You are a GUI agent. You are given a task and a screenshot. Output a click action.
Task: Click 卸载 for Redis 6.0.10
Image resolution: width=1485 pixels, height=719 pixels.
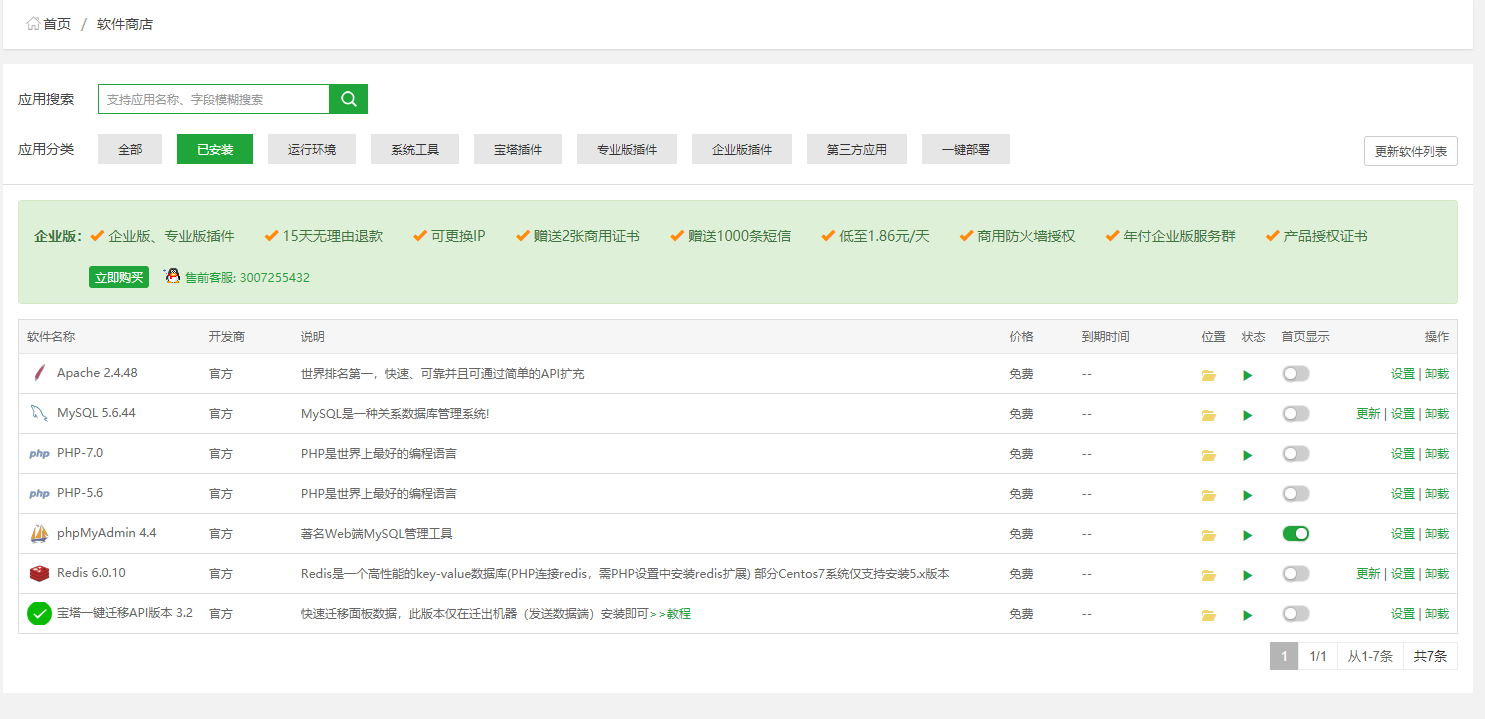point(1437,574)
